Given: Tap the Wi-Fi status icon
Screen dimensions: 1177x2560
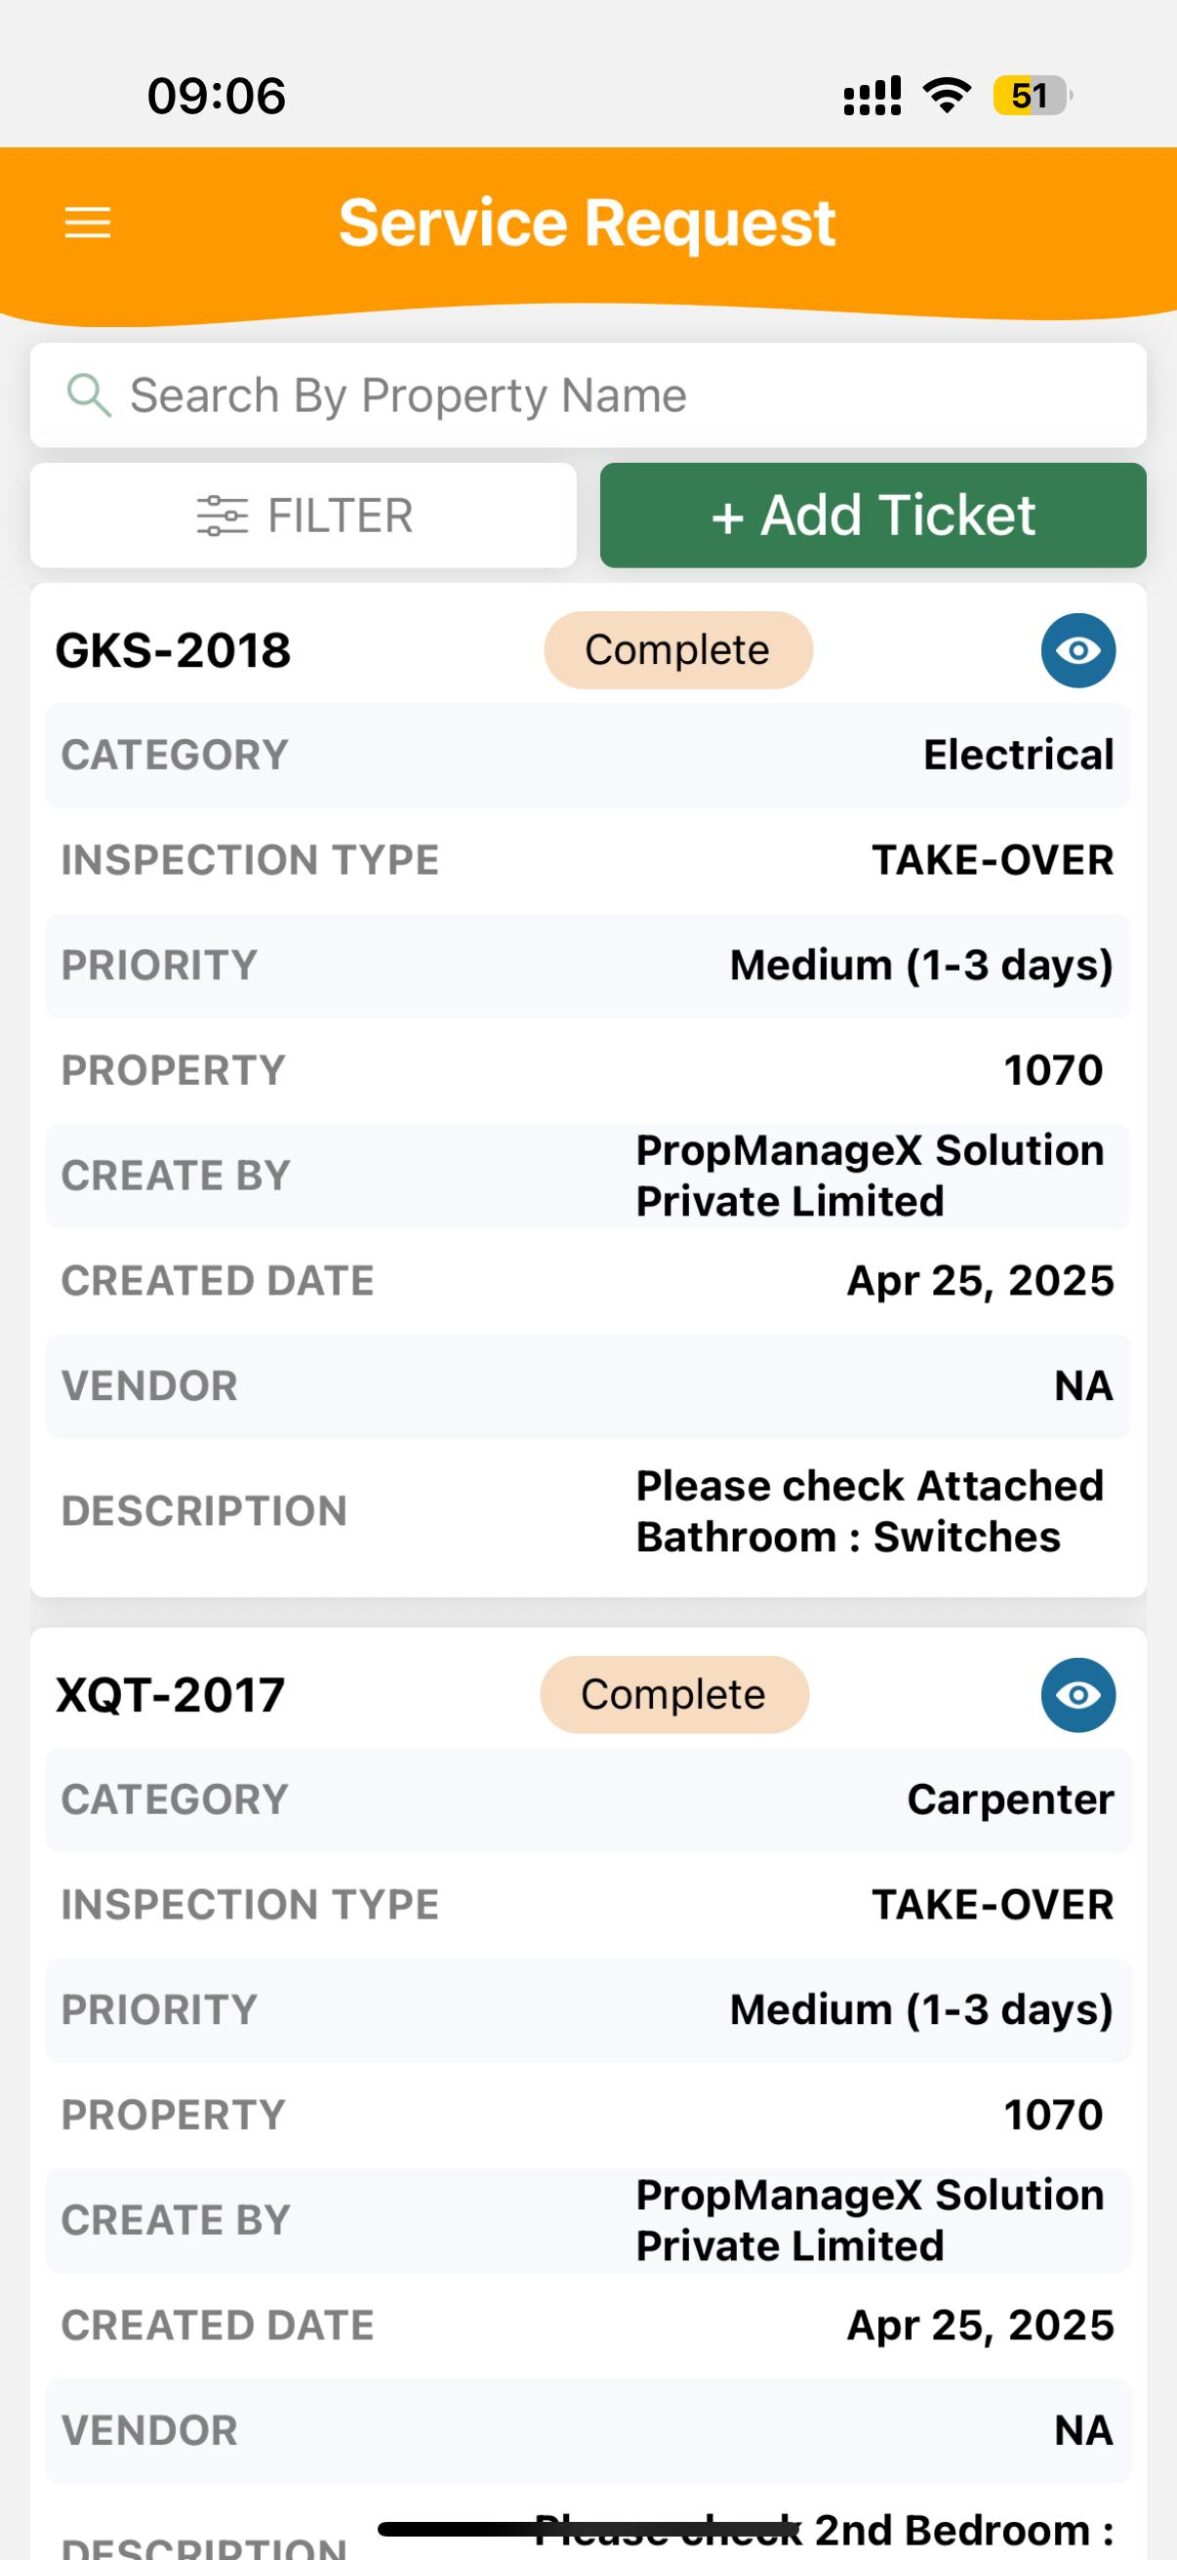Looking at the screenshot, I should [x=946, y=96].
